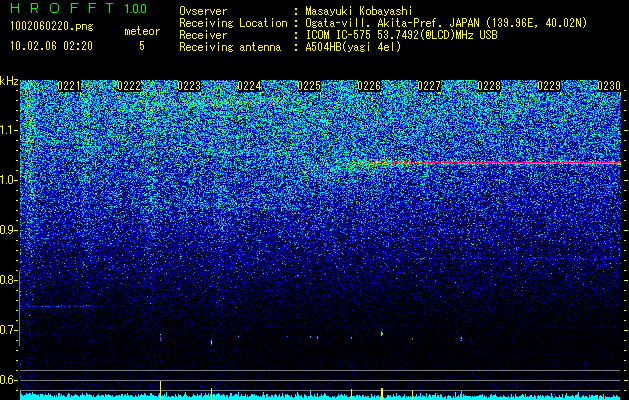
Task: Click the ICOM IC-575 receiver text
Action: [401, 35]
